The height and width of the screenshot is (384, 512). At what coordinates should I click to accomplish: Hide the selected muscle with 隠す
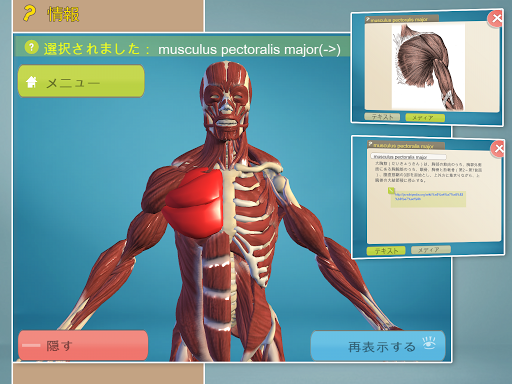click(x=83, y=345)
